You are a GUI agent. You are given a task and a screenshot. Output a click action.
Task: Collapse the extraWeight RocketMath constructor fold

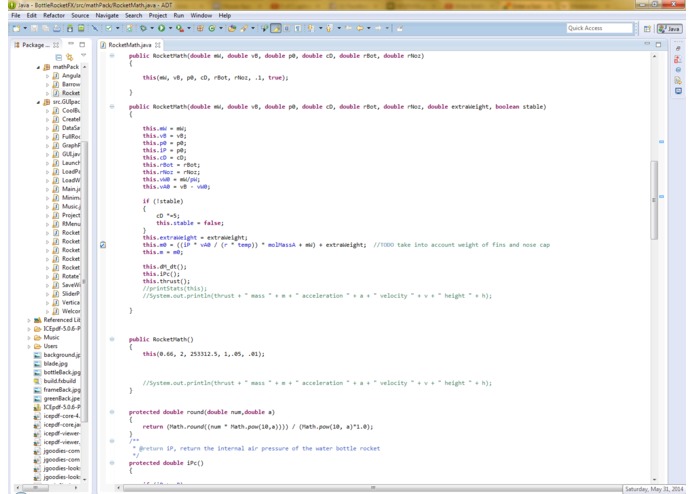pos(112,107)
